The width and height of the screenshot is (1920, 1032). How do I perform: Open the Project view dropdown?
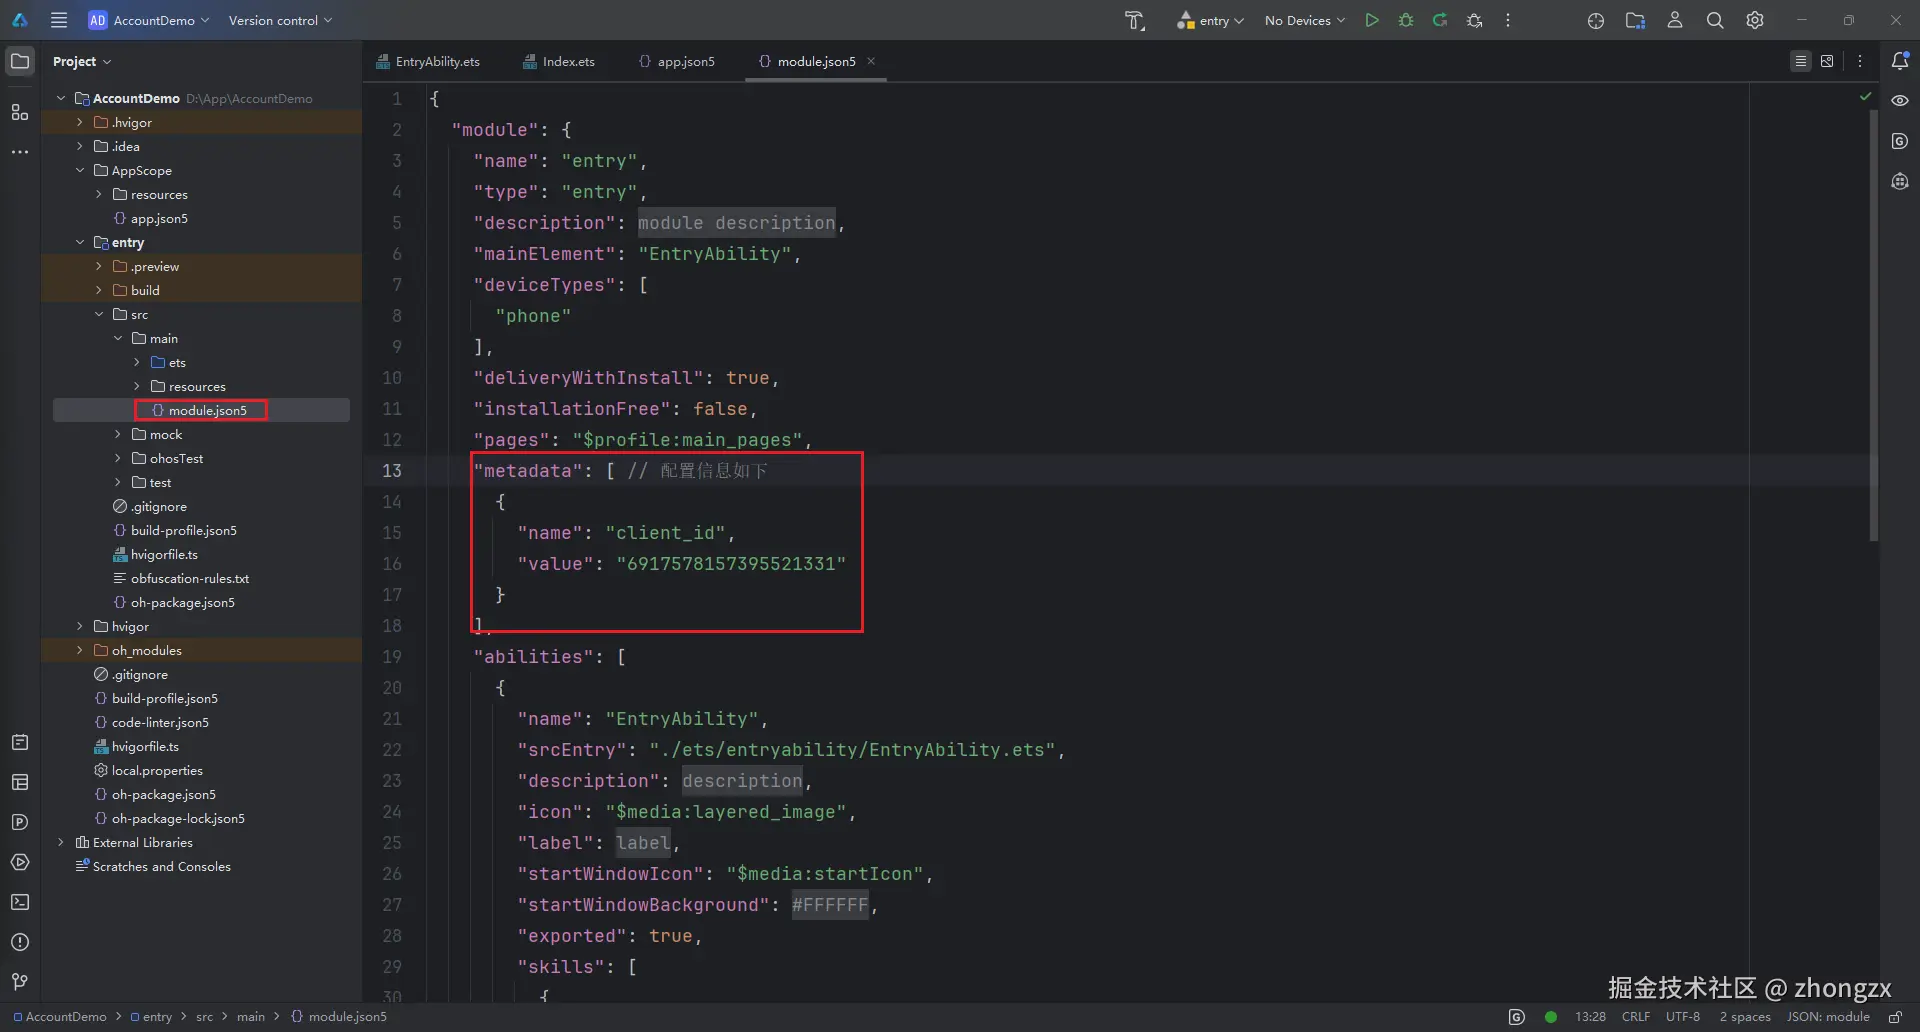click(x=82, y=61)
